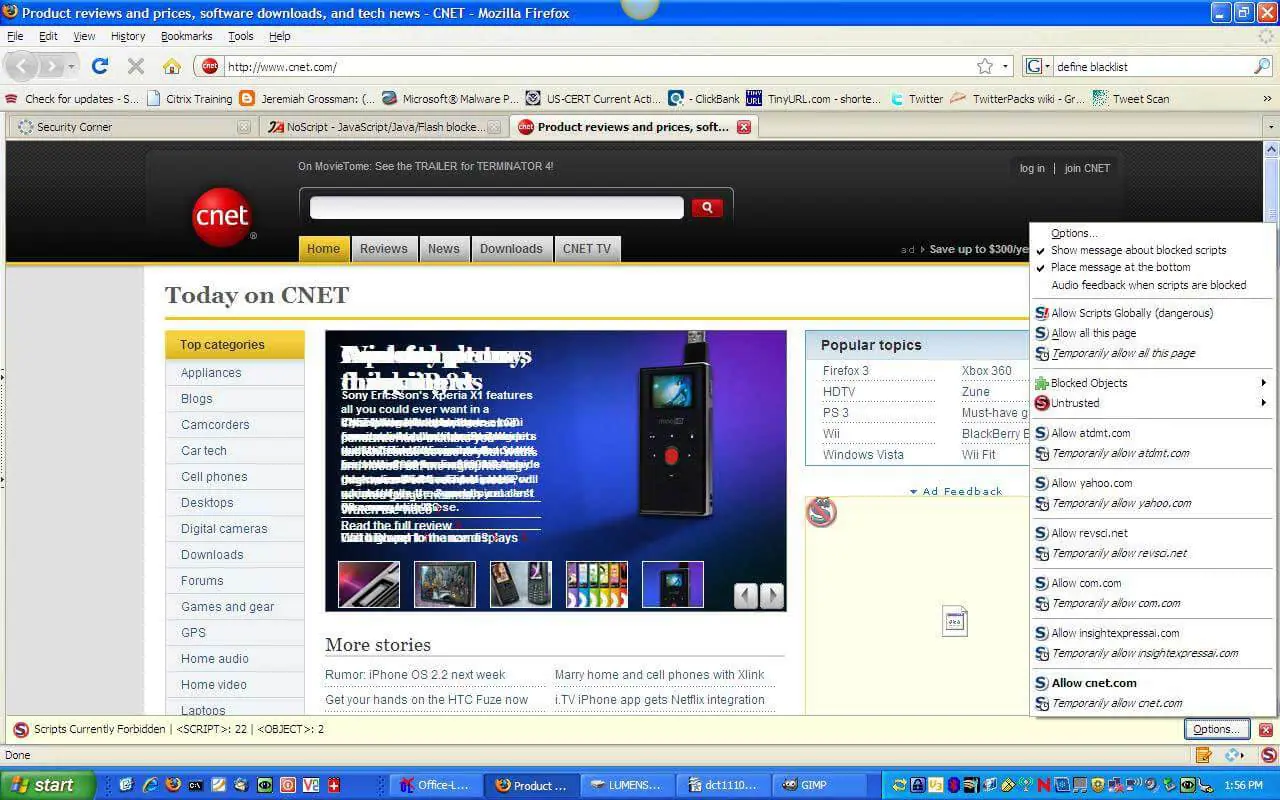Click the Firefox 3 popular topic

coord(846,370)
